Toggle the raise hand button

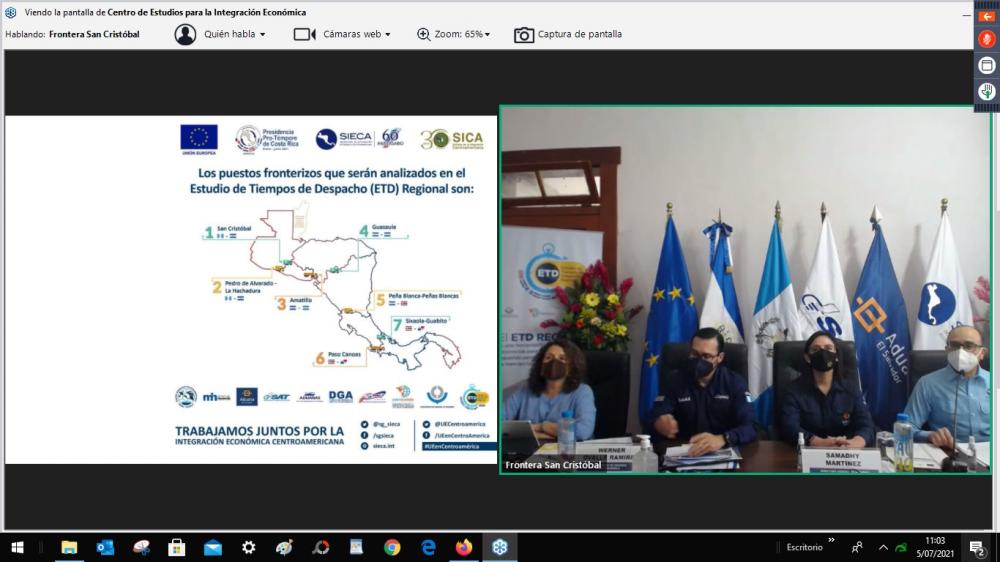[986, 91]
